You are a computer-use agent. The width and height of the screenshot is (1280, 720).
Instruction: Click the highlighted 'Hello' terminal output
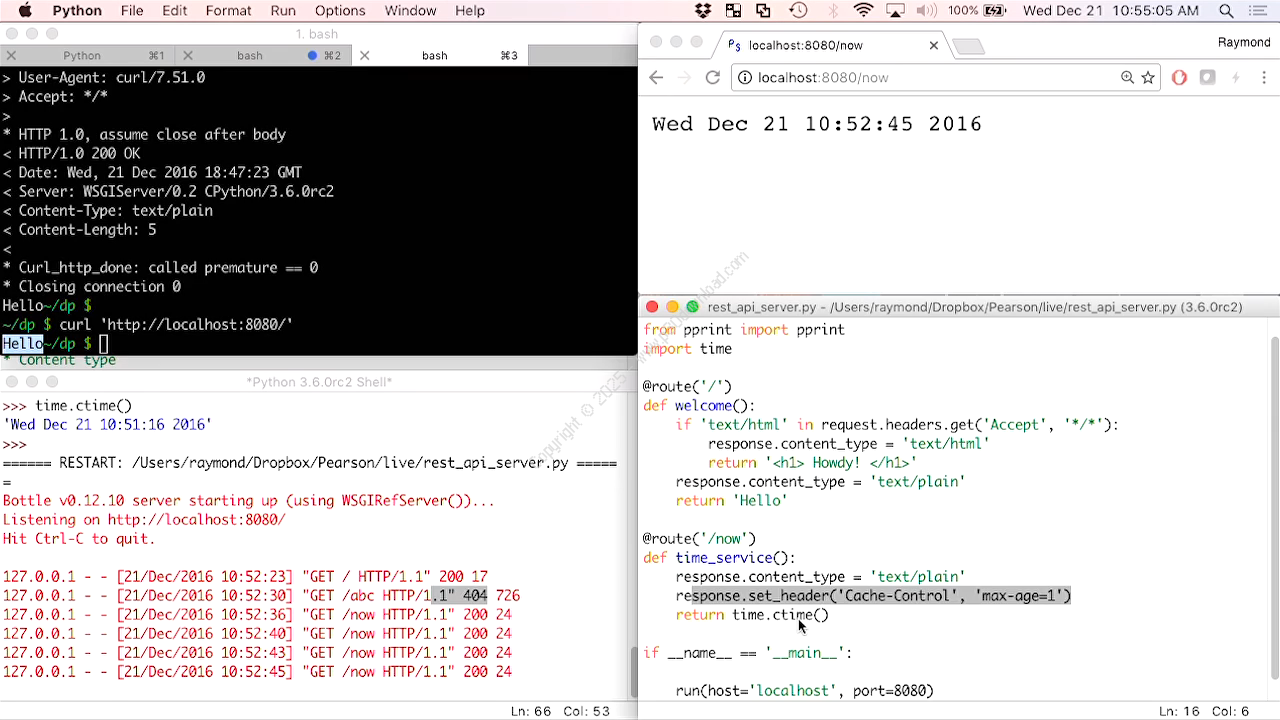(23, 344)
